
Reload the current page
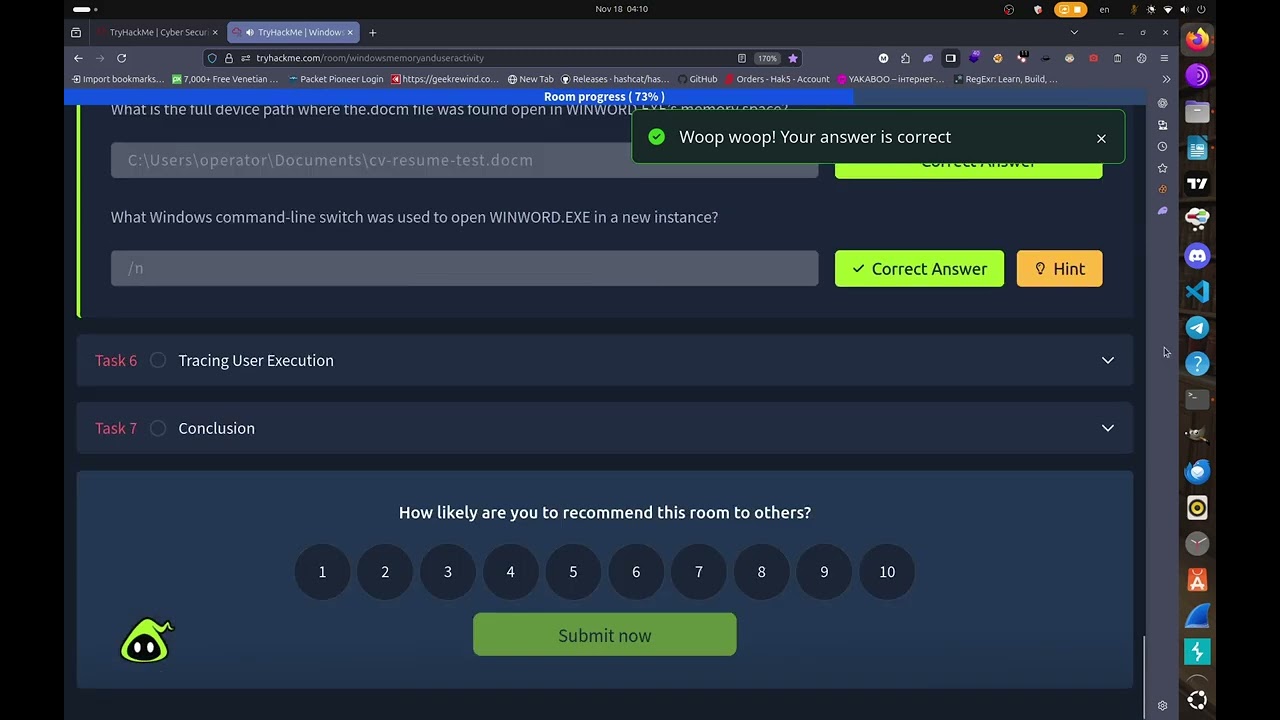click(x=121, y=58)
